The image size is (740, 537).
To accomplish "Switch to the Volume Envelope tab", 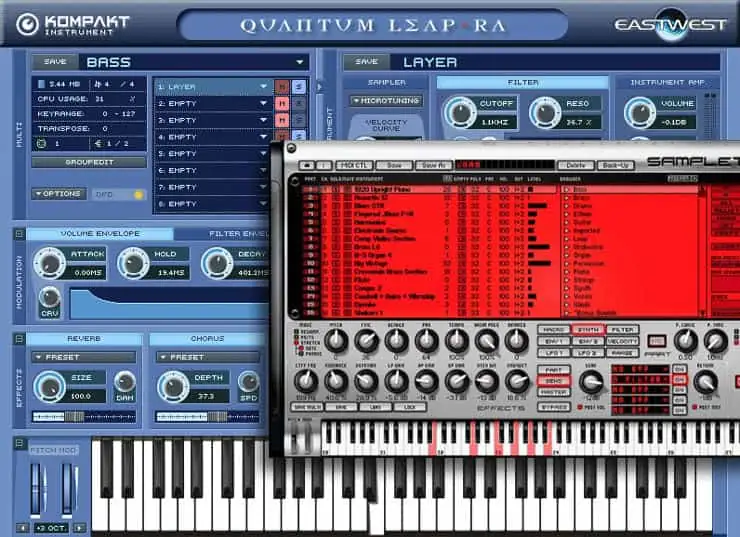I will 100,234.
